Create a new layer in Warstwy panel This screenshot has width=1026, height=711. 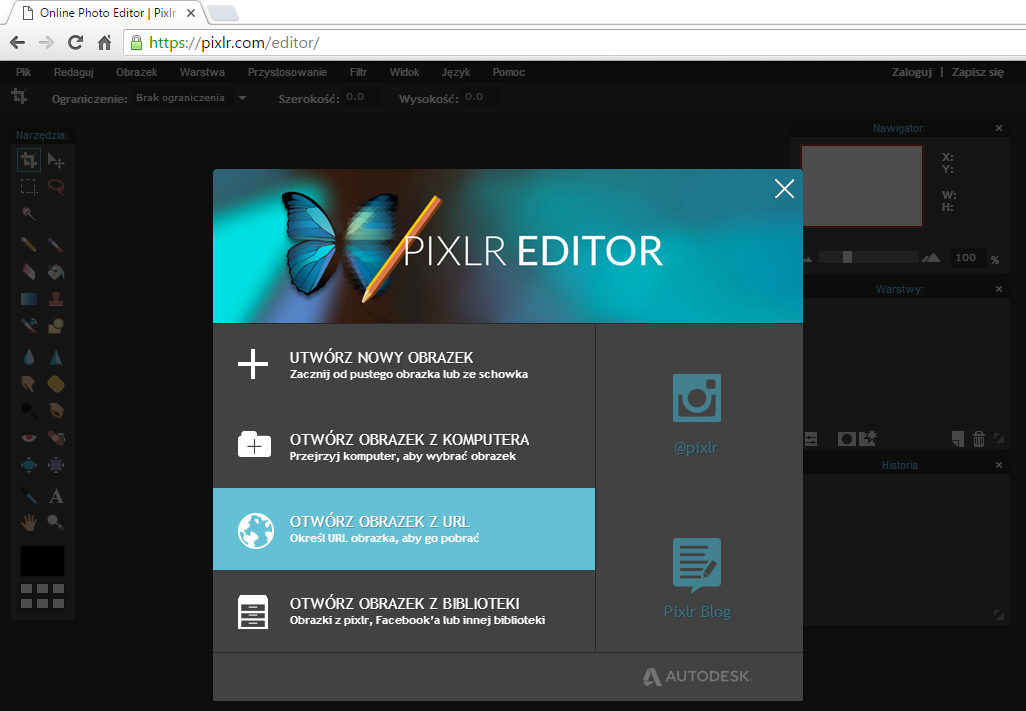coord(957,439)
